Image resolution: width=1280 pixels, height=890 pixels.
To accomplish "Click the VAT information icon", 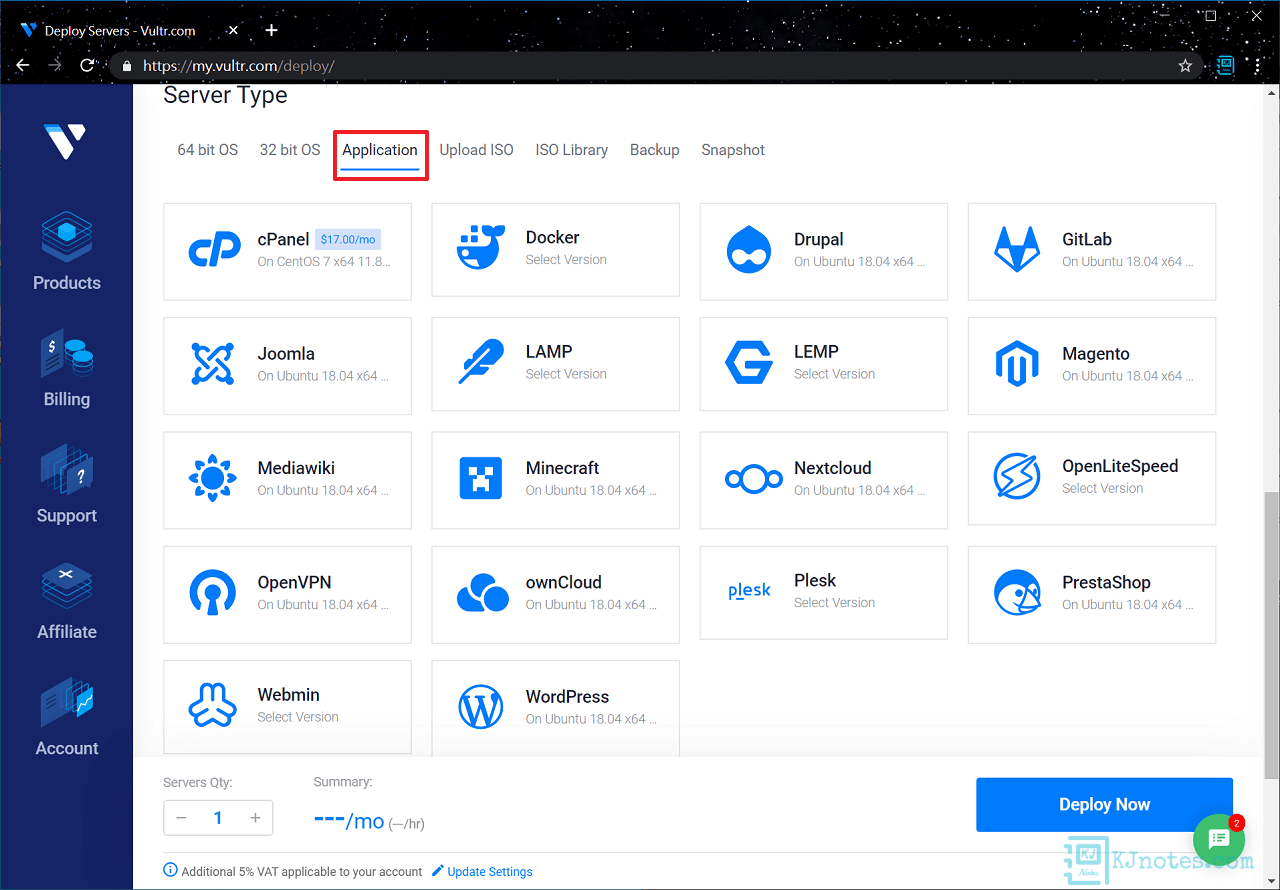I will (x=170, y=871).
